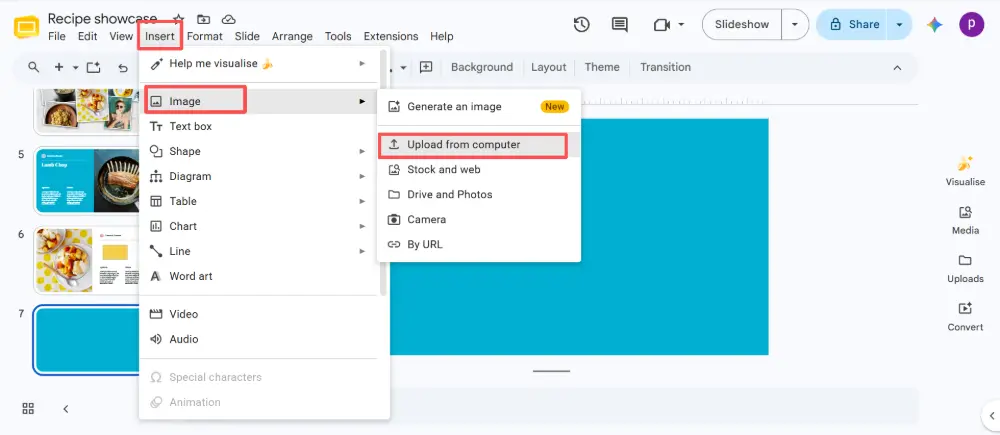Open the Format menu
The height and width of the screenshot is (435, 1000).
205,36
